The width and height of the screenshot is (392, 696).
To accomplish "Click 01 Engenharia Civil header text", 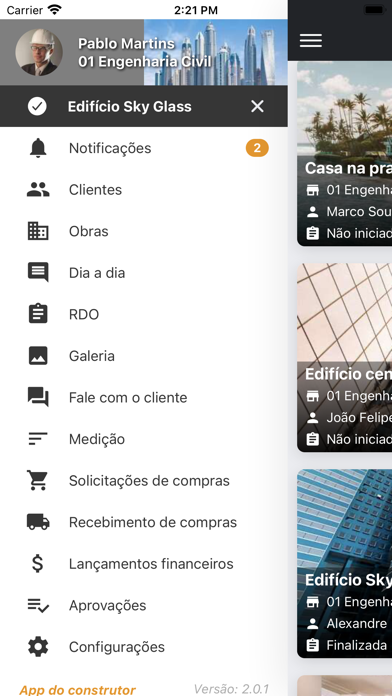I will [x=145, y=62].
